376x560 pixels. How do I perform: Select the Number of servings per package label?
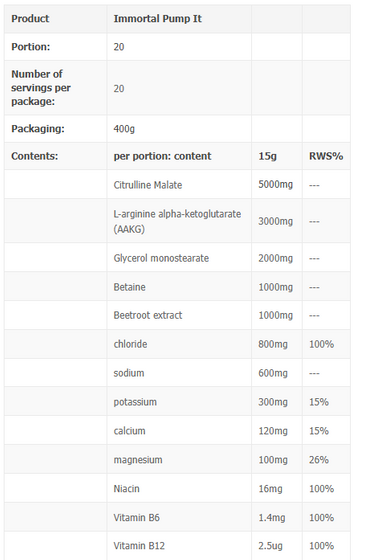(41, 88)
